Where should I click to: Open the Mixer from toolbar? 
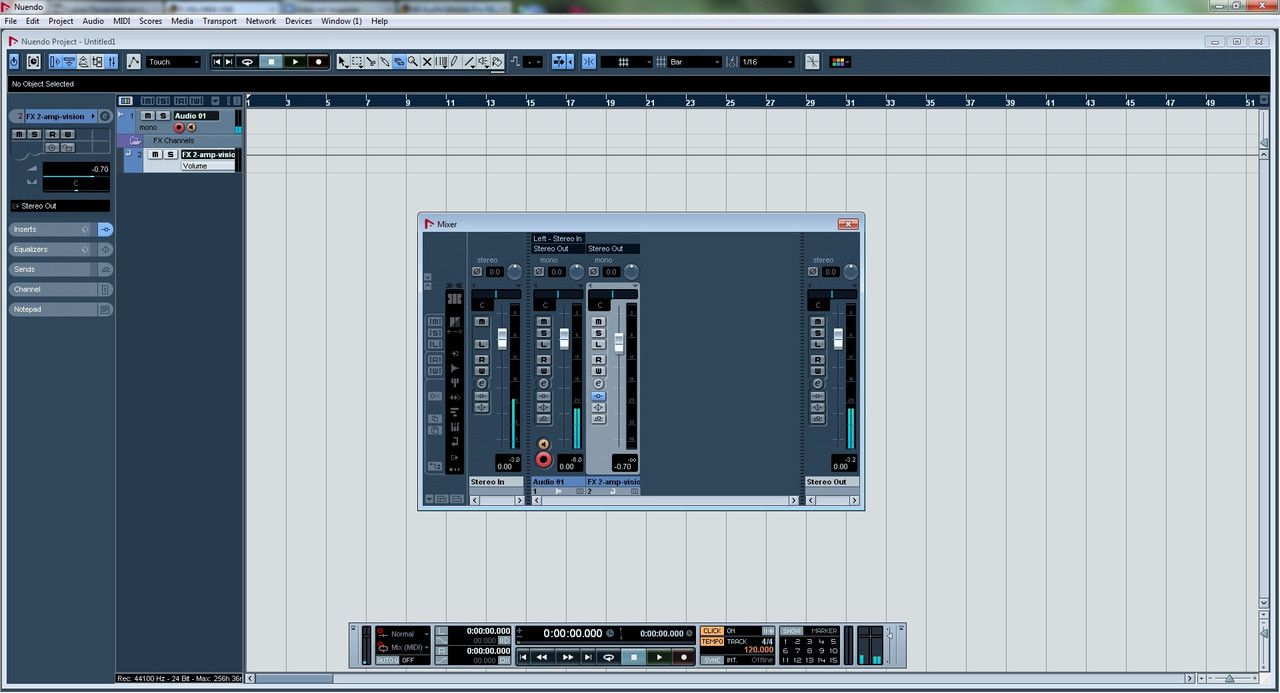tap(111, 62)
